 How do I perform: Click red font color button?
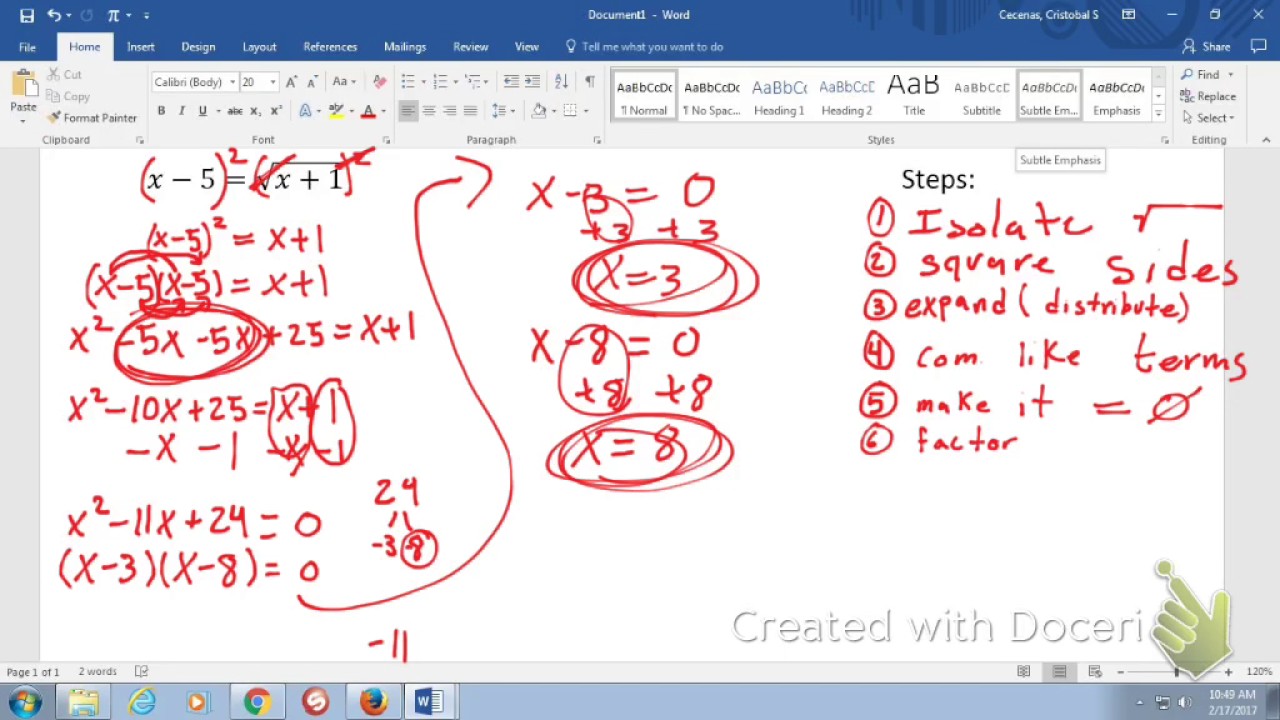[368, 111]
